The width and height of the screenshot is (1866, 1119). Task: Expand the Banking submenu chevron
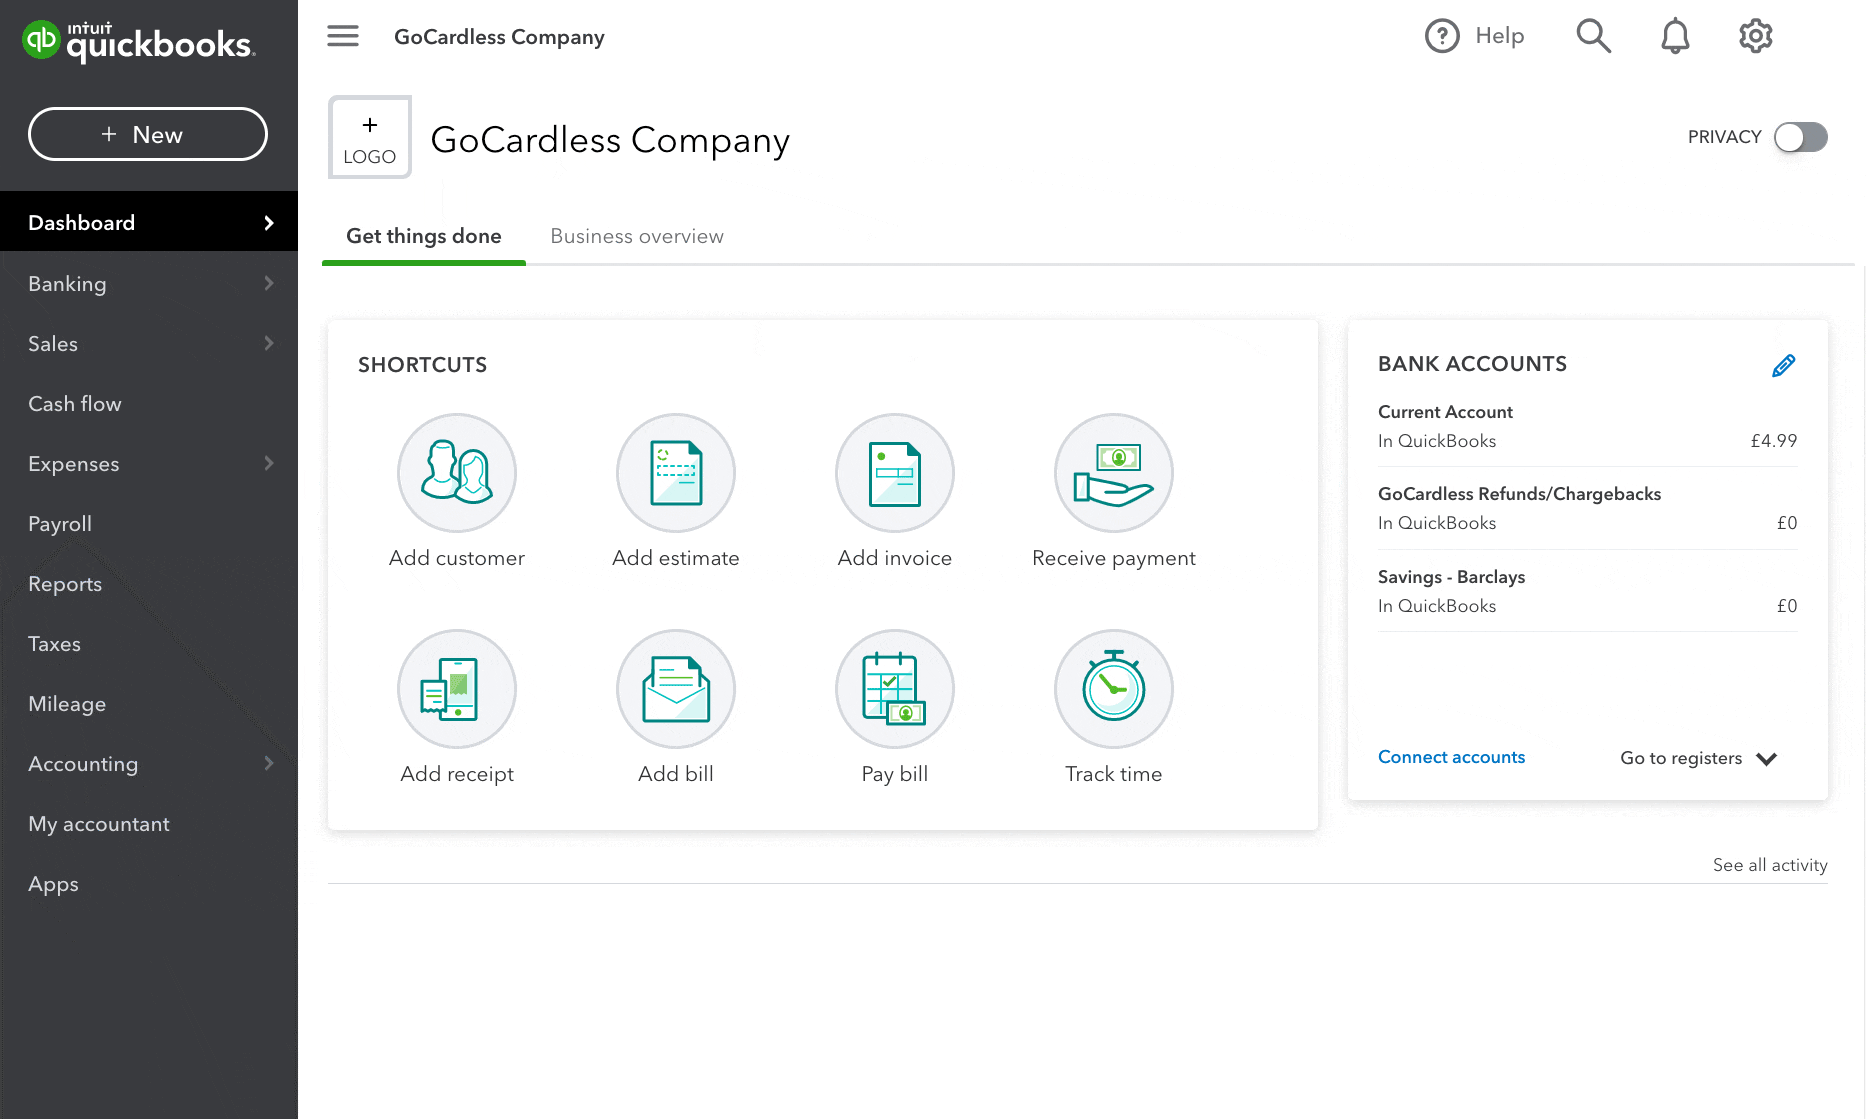(269, 283)
